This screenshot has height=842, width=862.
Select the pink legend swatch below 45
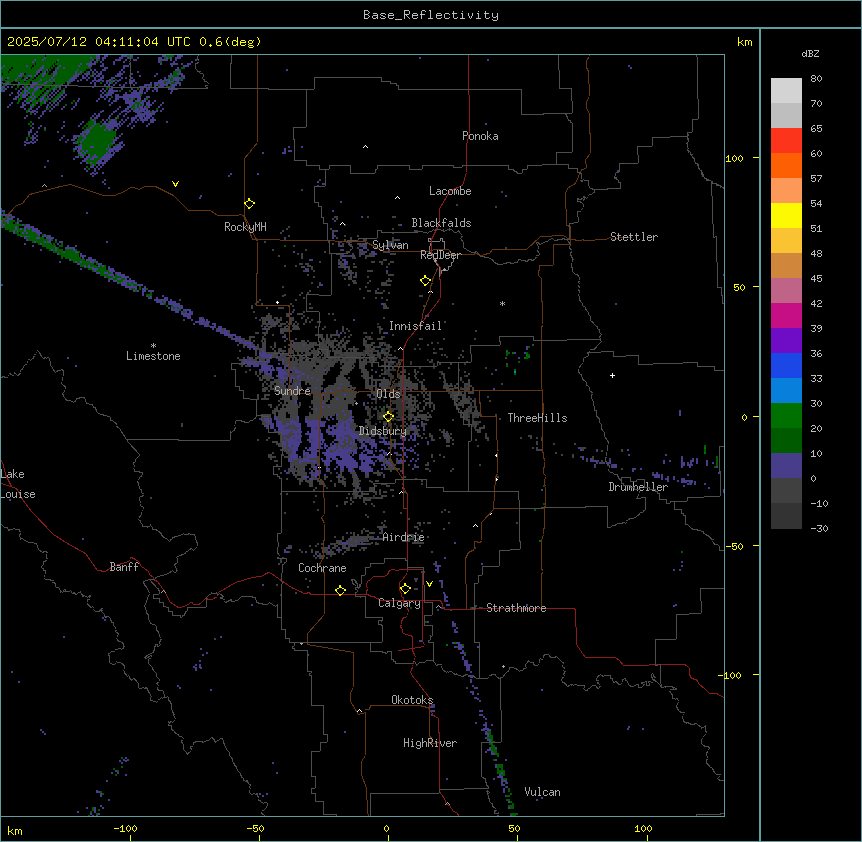click(786, 291)
